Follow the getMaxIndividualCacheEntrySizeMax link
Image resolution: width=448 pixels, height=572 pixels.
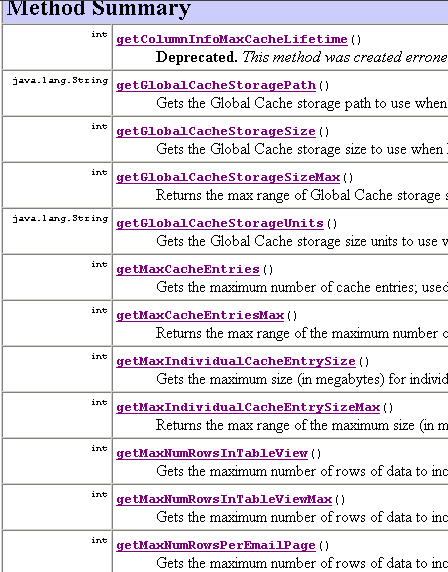click(248, 407)
